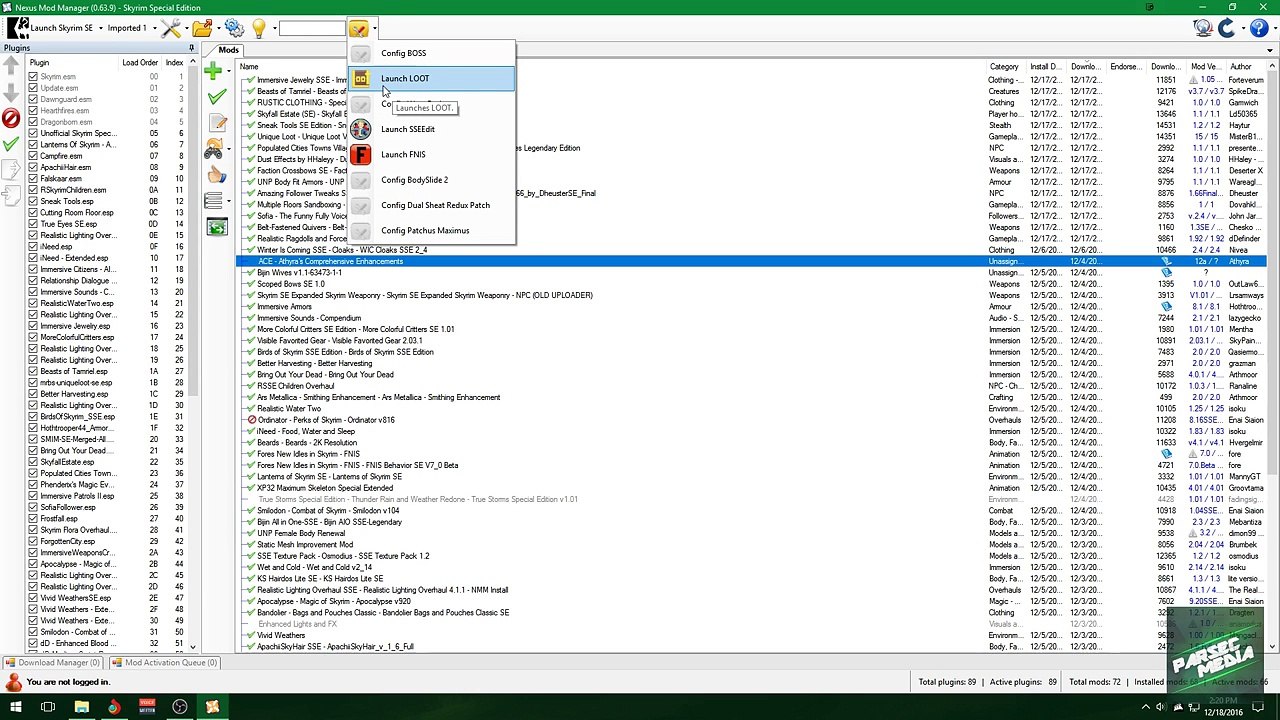This screenshot has height=720, width=1280.
Task: Click the red offline user icon in status bar
Action: coord(13,682)
